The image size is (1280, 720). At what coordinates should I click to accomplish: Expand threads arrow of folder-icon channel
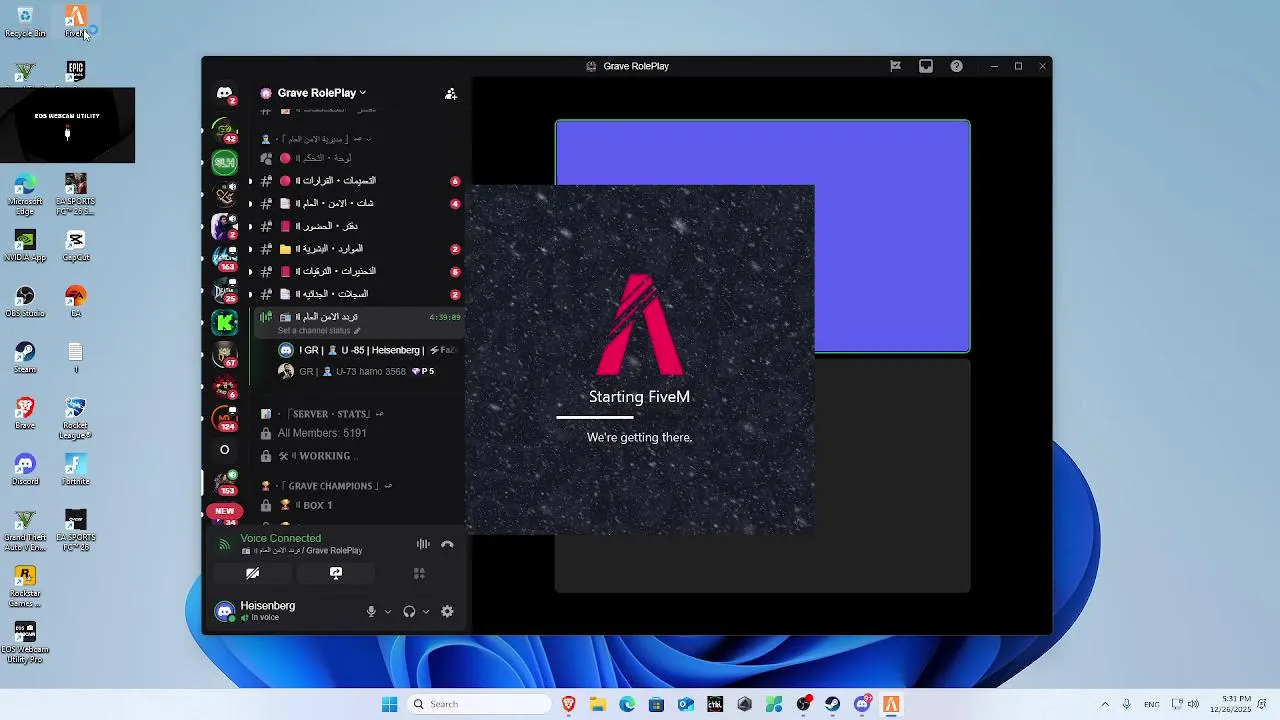tap(250, 249)
